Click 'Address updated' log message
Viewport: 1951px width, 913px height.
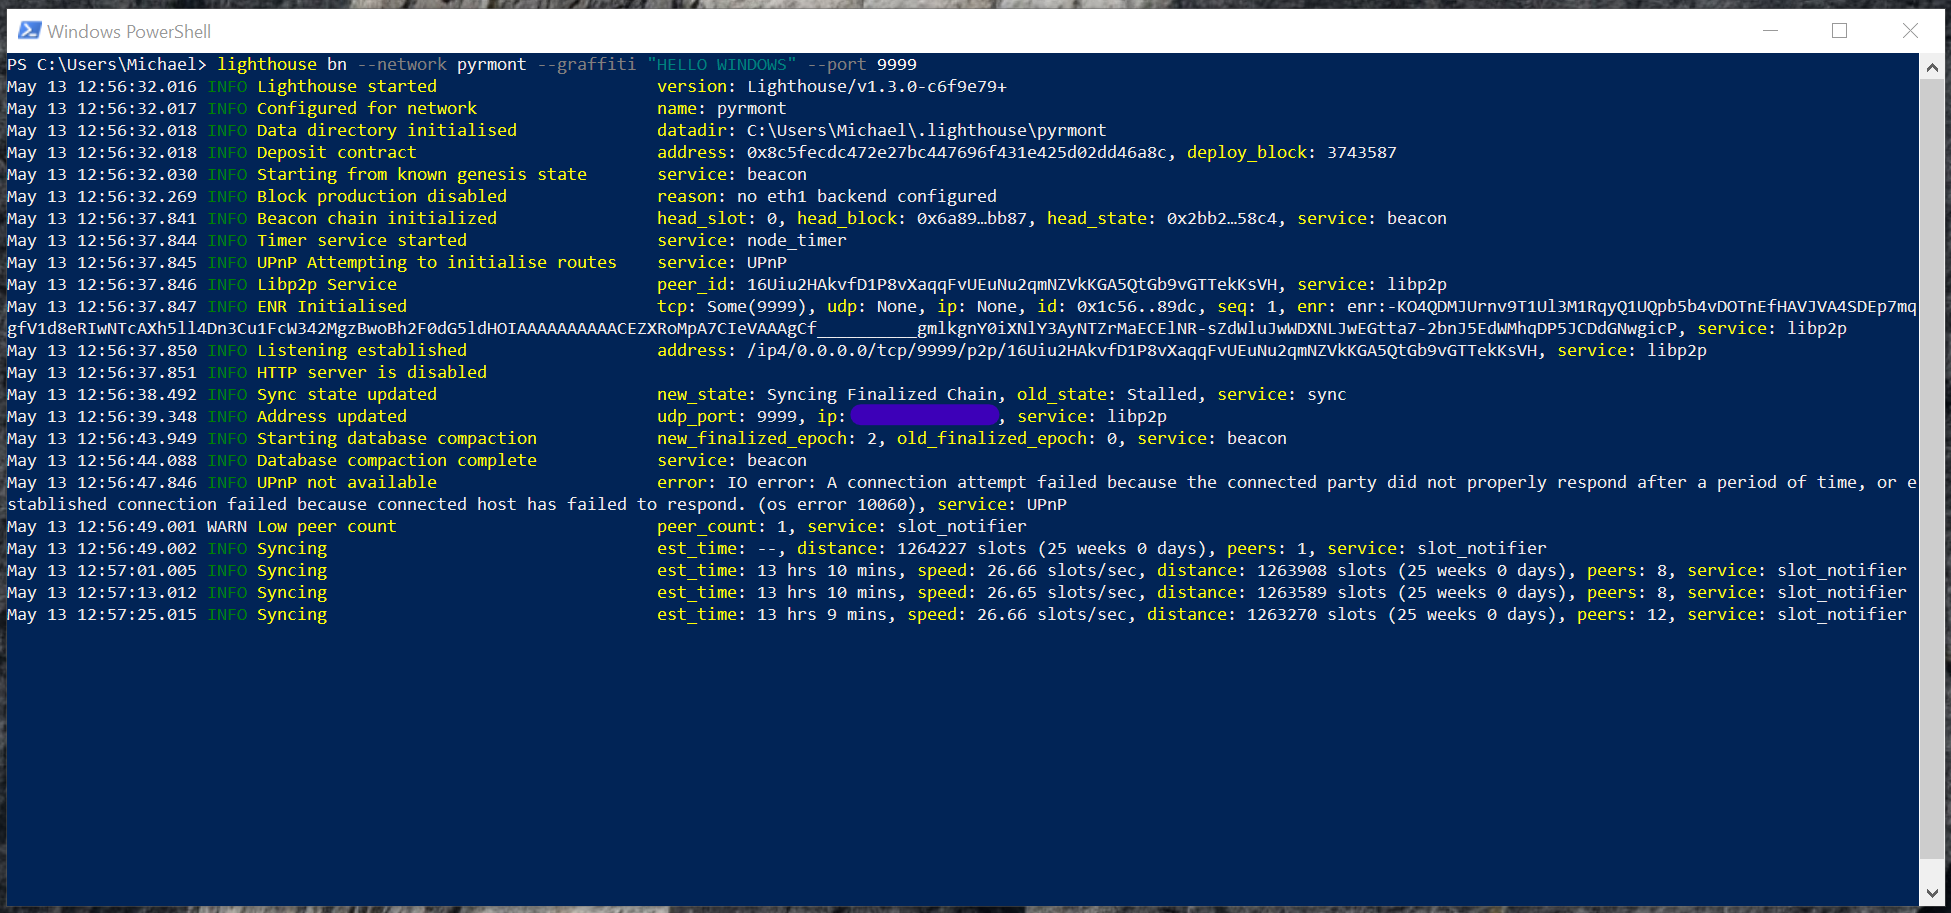(332, 416)
